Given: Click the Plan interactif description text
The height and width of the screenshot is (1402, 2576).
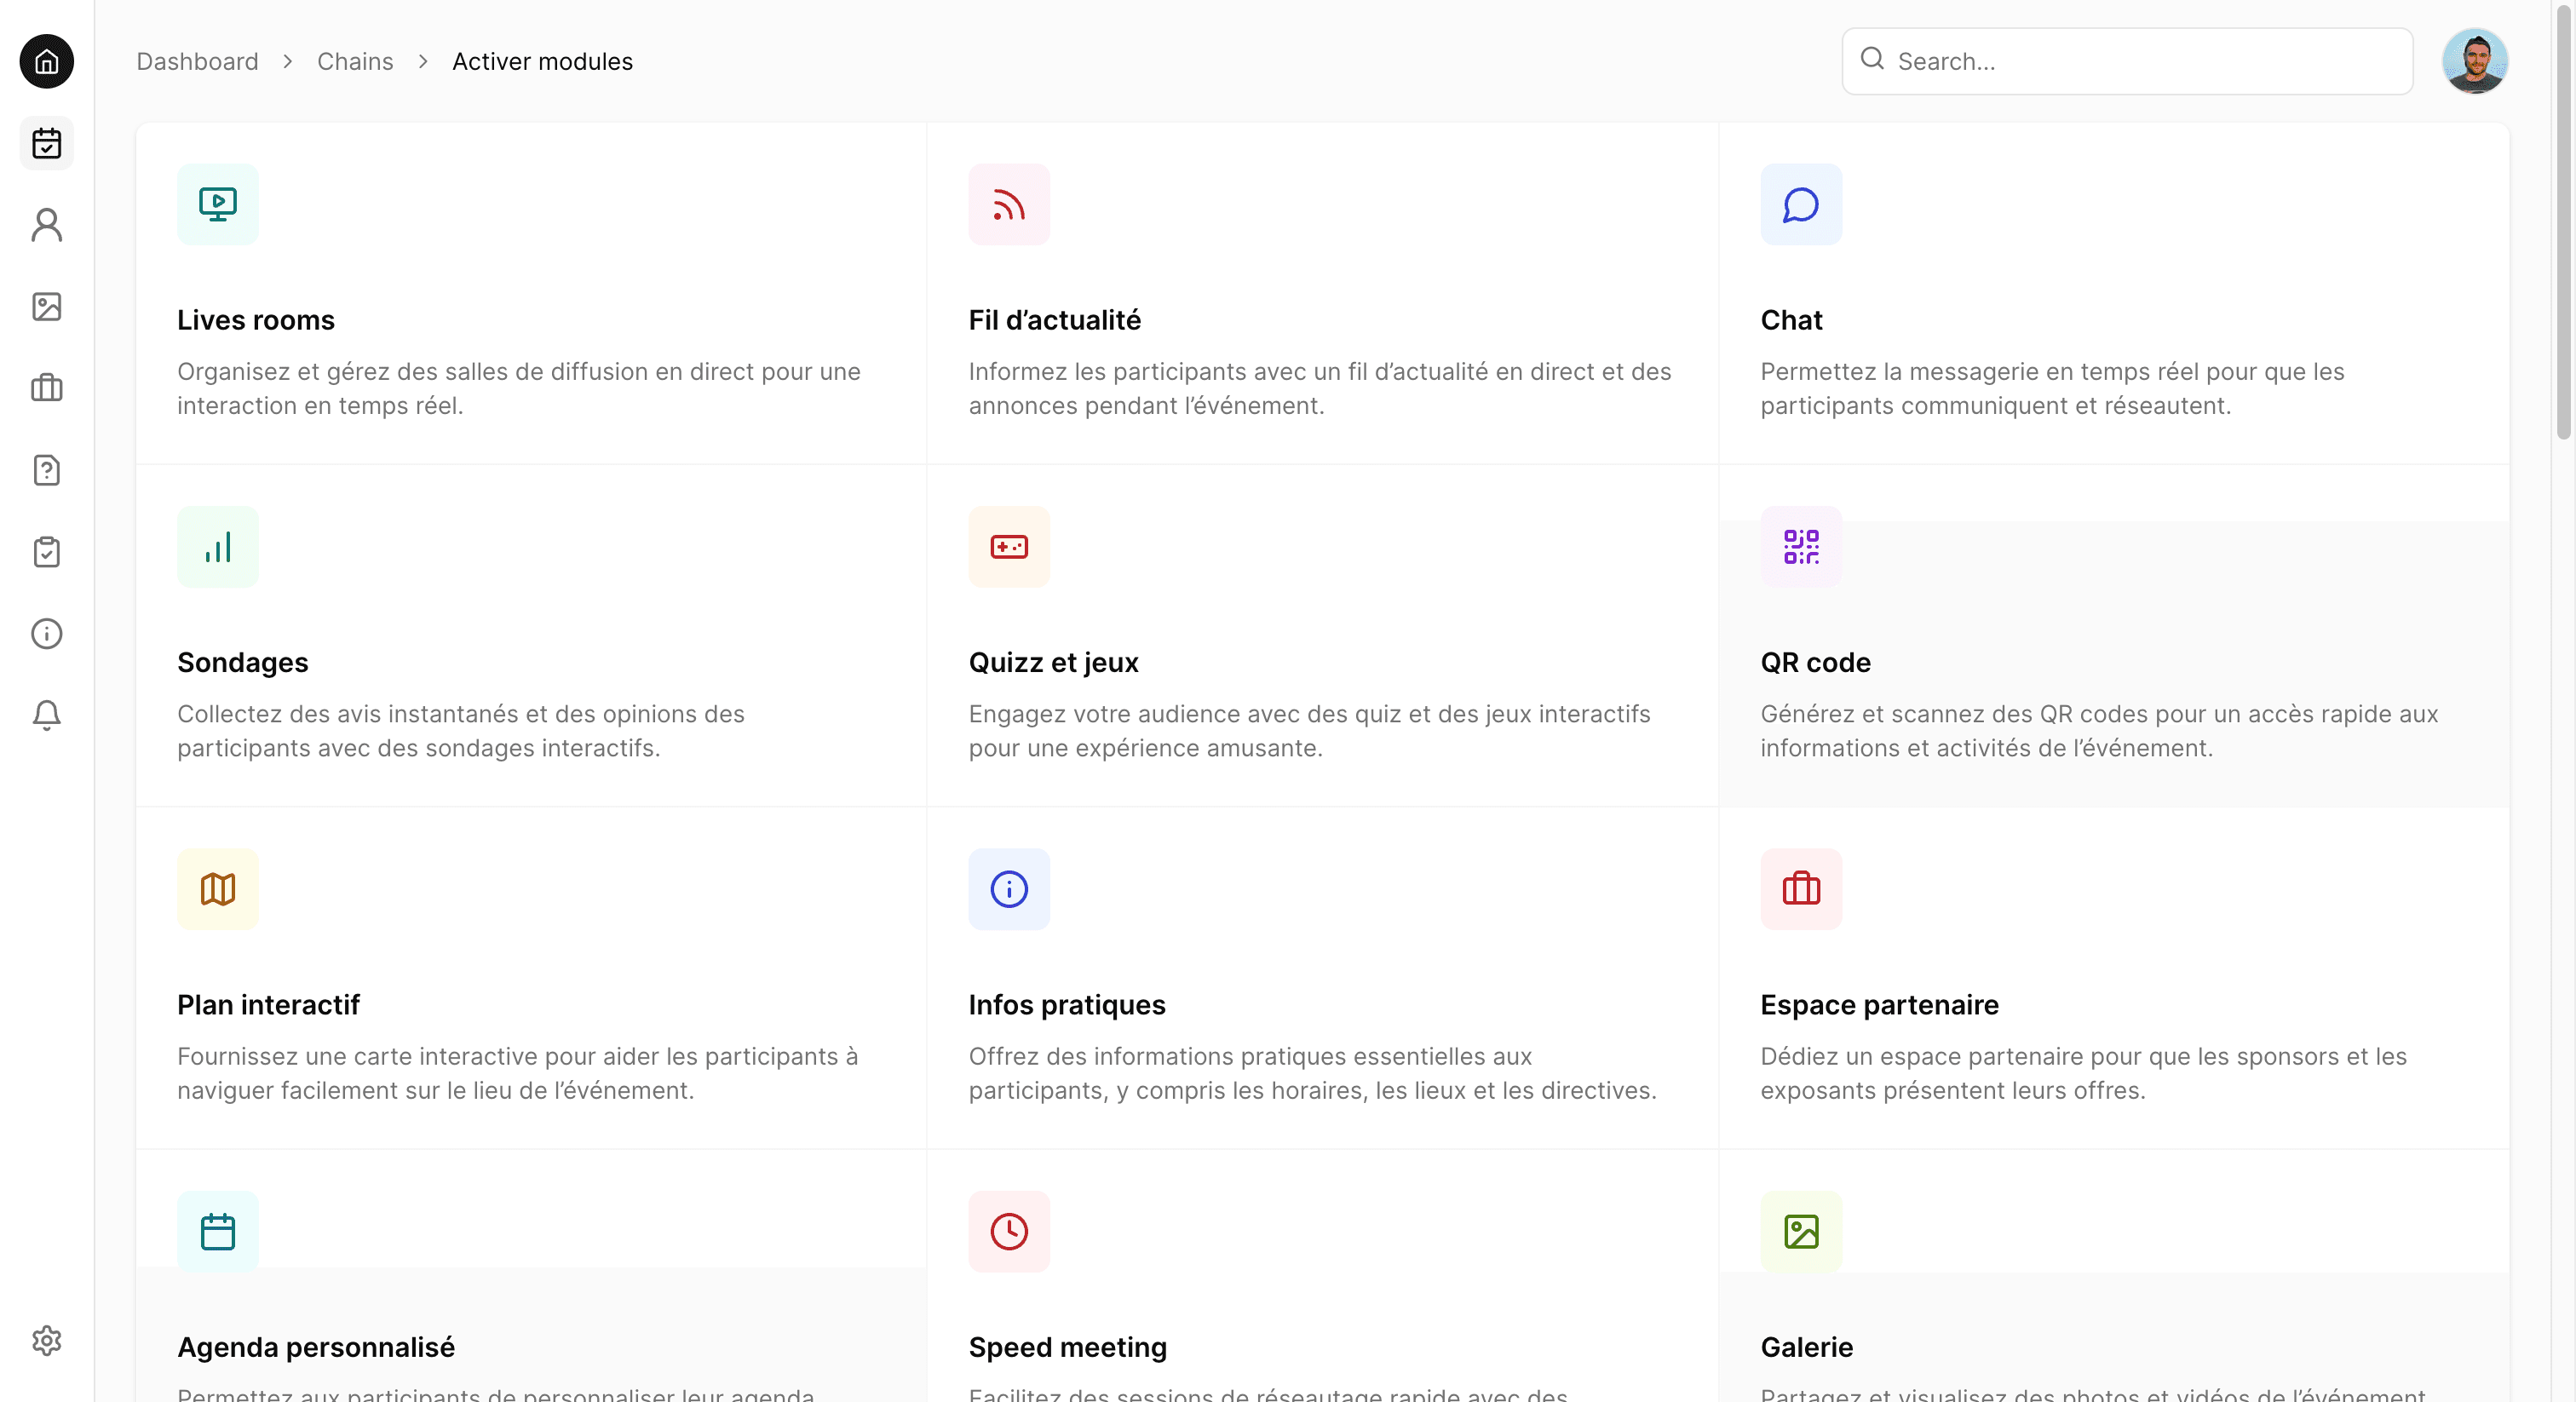Looking at the screenshot, I should point(518,1073).
